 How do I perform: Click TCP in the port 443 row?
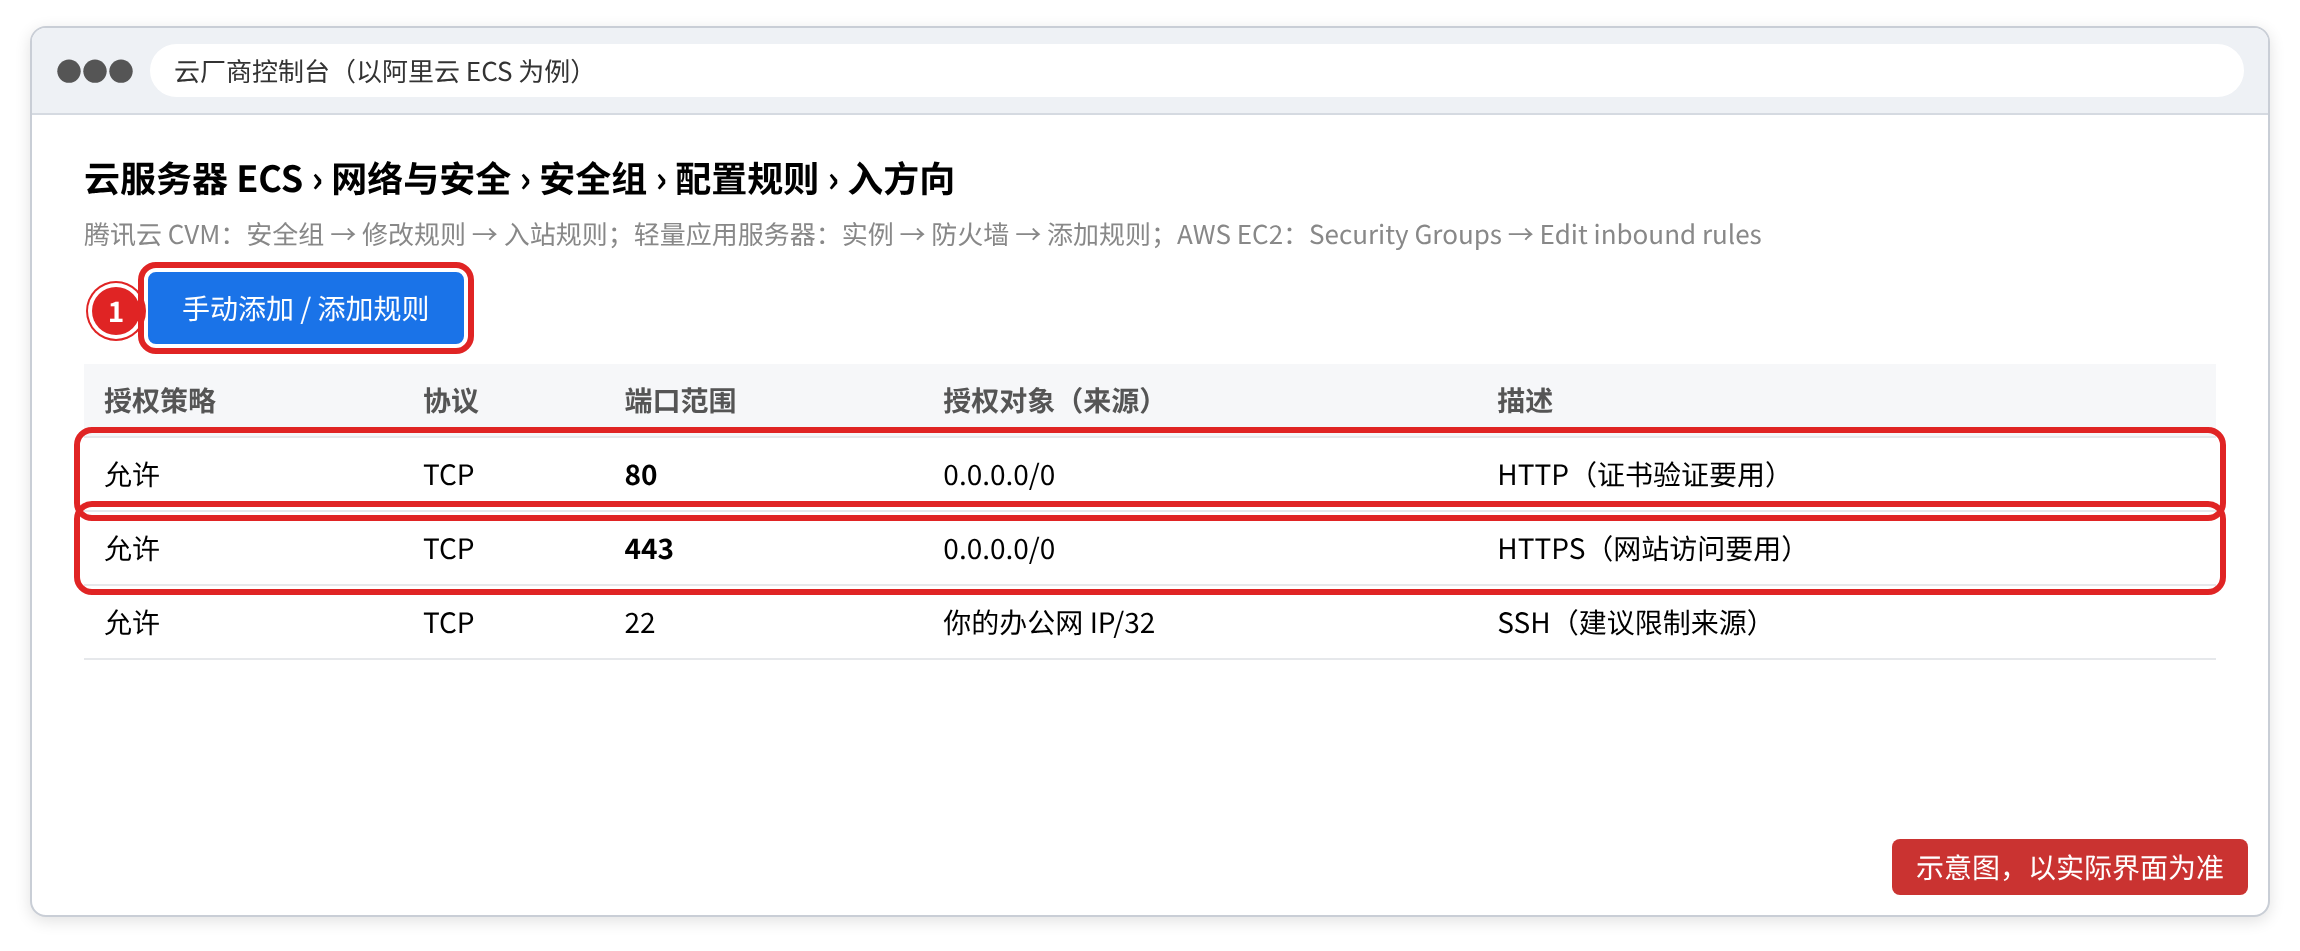tap(448, 549)
